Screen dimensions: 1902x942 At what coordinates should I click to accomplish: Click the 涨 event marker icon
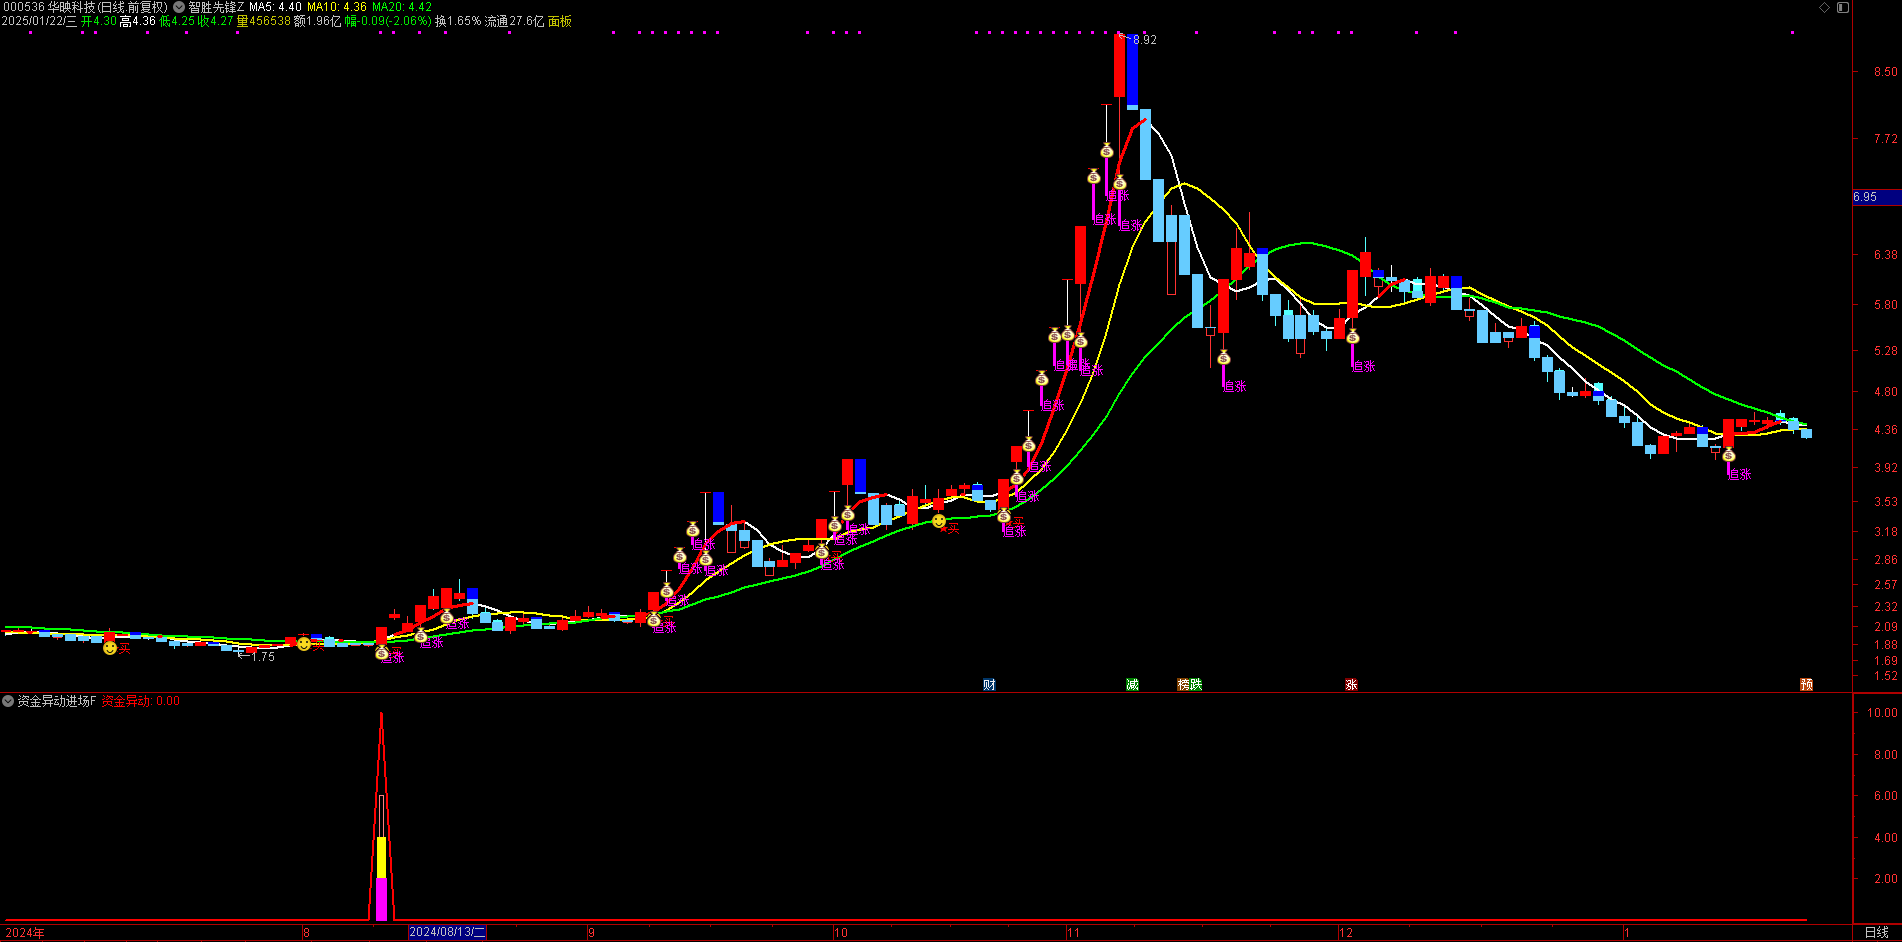1351,685
